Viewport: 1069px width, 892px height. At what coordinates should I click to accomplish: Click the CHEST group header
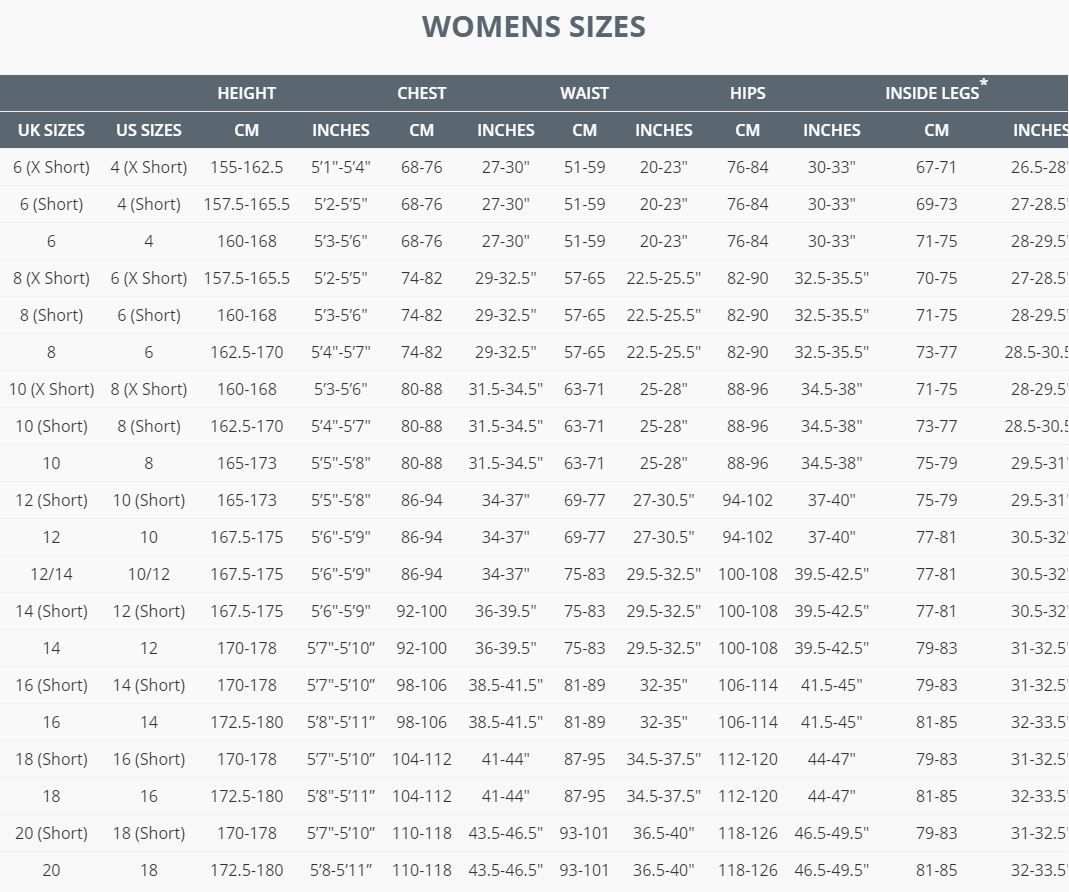coord(421,93)
